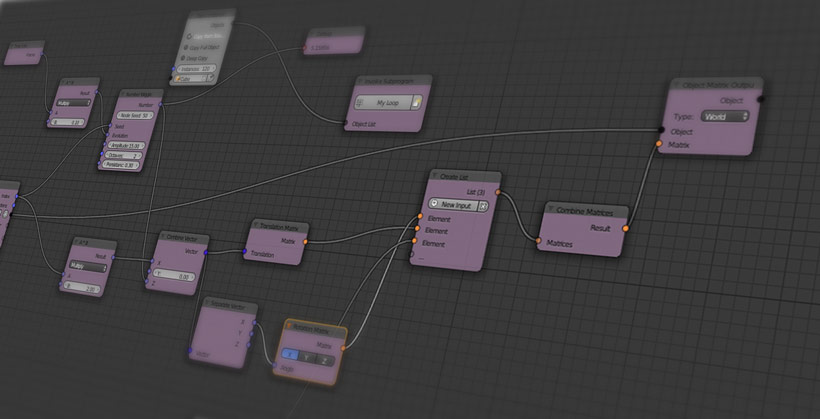Click new subprogram icon next to My Loop
Image resolution: width=820 pixels, height=419 pixels.
tap(417, 103)
